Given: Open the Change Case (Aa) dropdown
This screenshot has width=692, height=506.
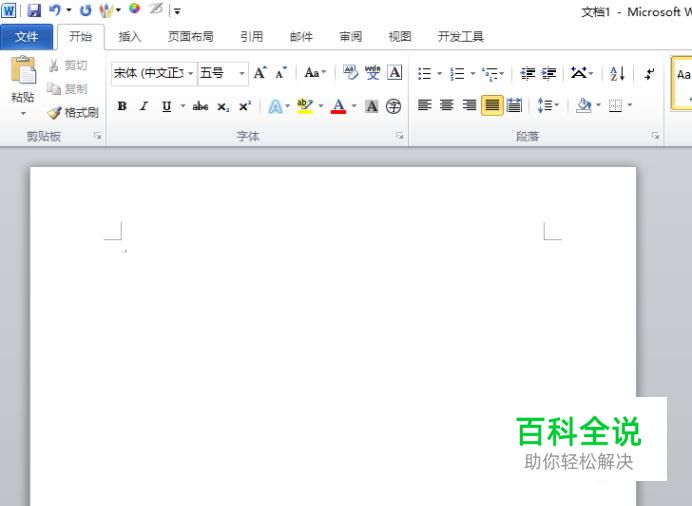Looking at the screenshot, I should (315, 73).
